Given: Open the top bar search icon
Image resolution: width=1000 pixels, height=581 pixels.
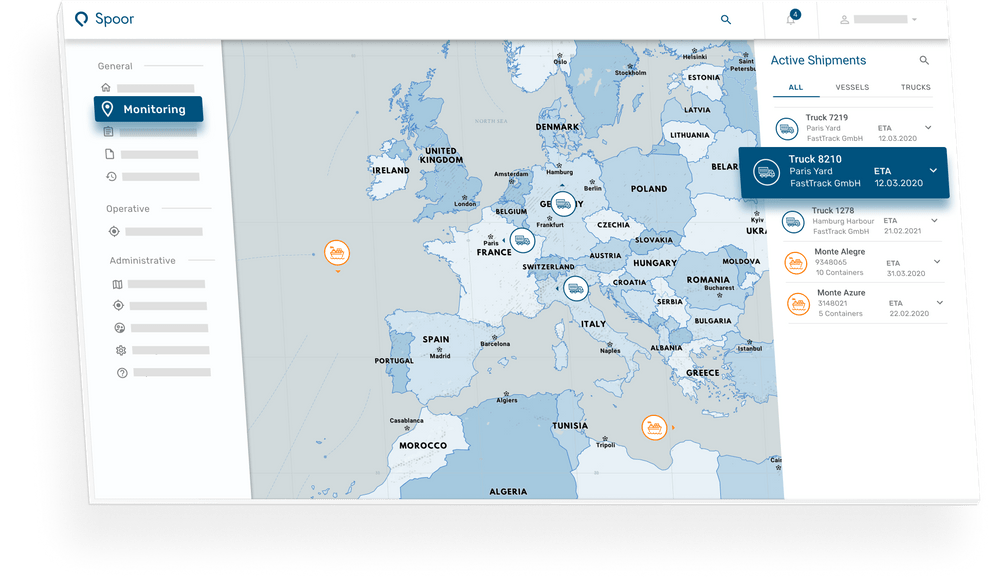Looking at the screenshot, I should [726, 20].
